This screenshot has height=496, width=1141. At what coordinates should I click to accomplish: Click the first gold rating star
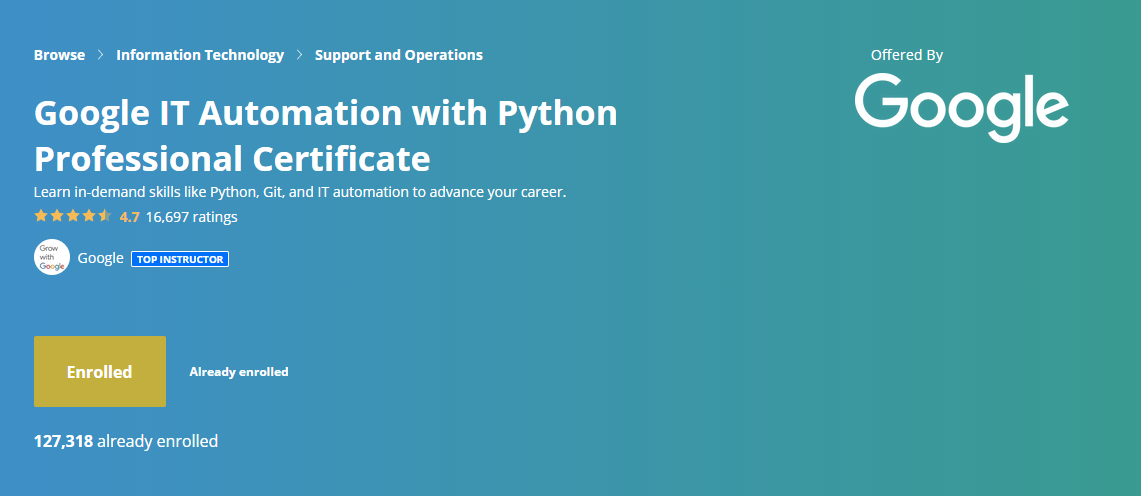[x=41, y=216]
